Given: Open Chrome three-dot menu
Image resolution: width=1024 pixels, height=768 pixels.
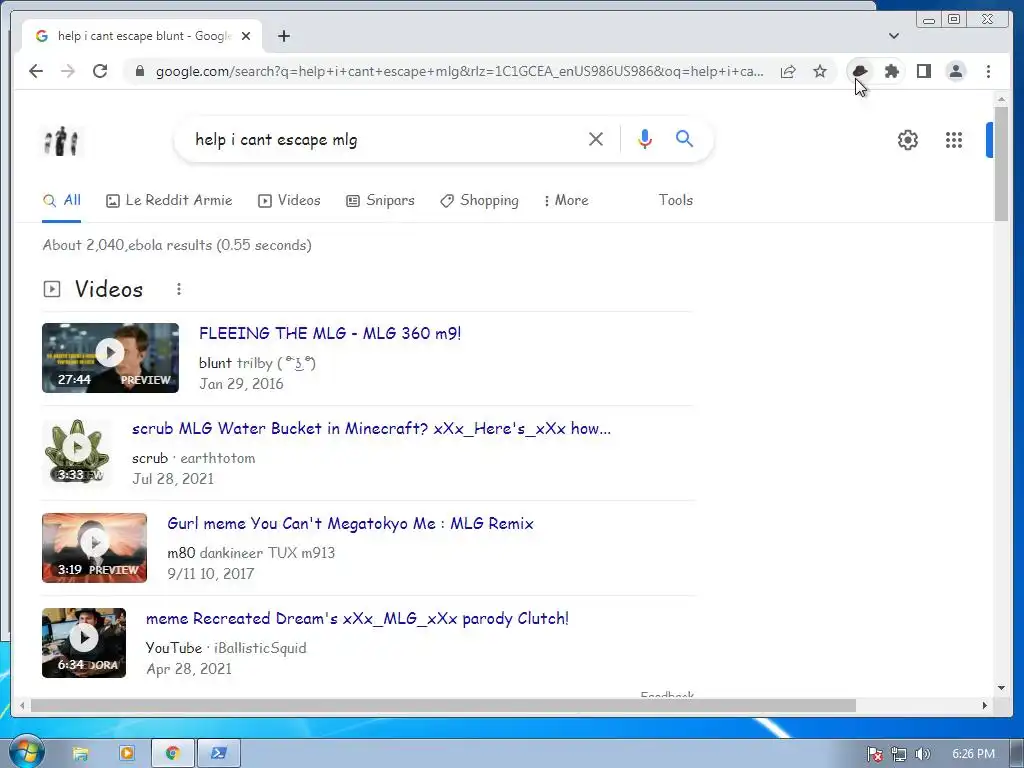Looking at the screenshot, I should coord(988,71).
